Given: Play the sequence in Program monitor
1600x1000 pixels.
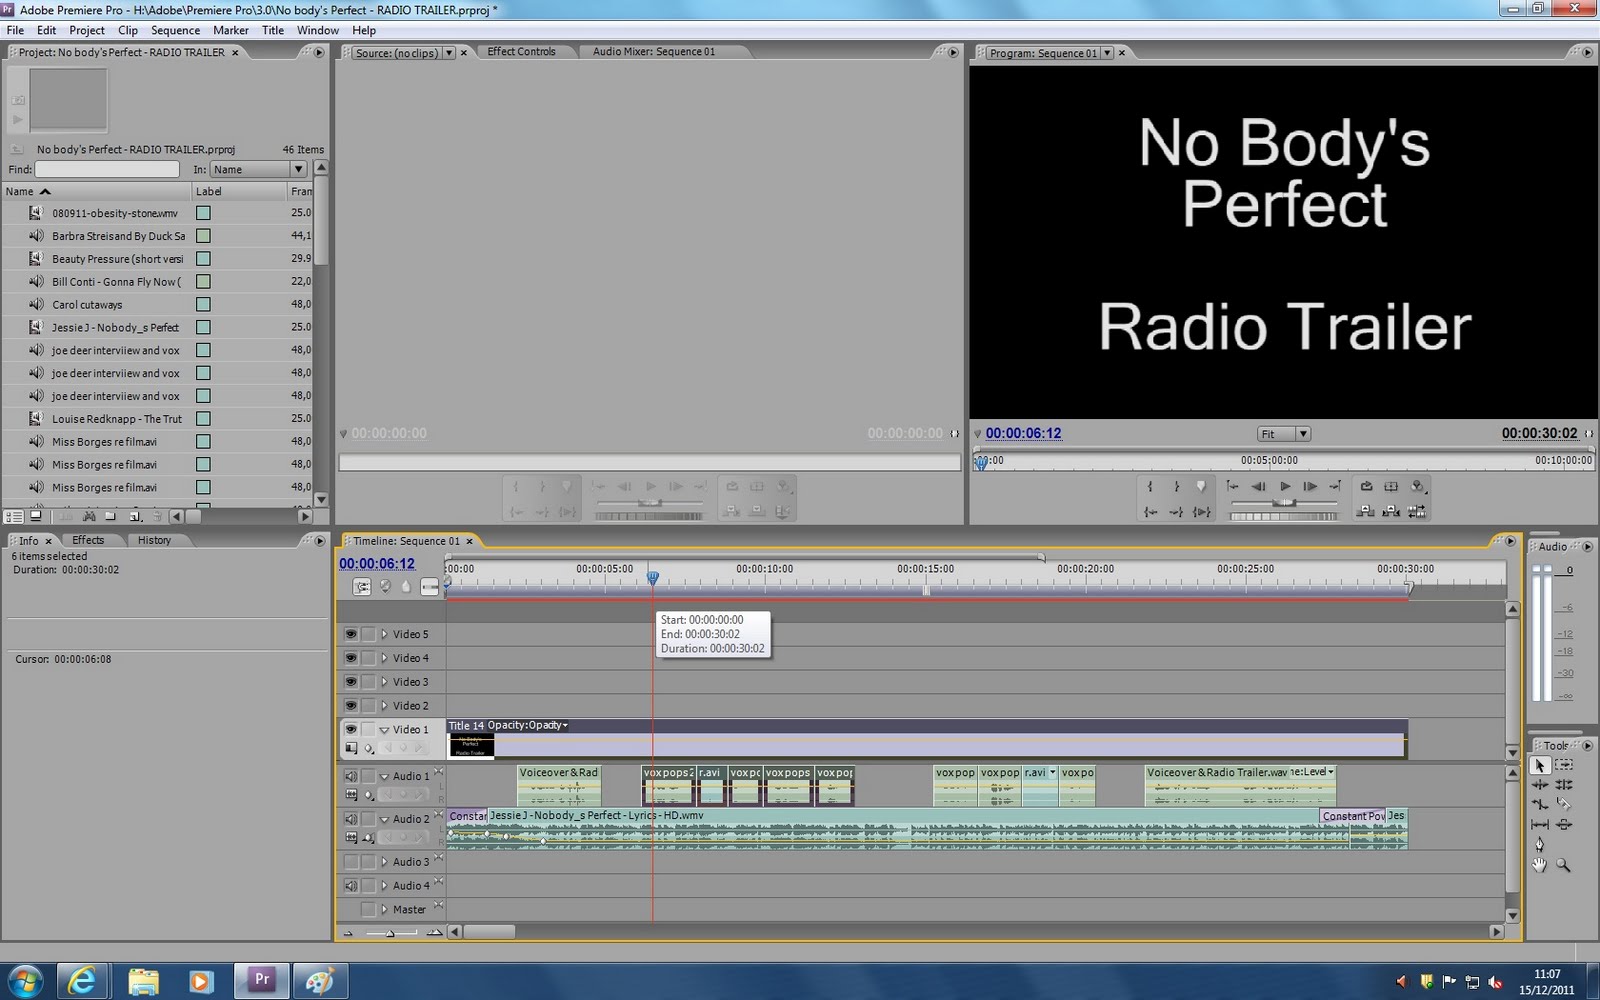Looking at the screenshot, I should [x=1285, y=487].
